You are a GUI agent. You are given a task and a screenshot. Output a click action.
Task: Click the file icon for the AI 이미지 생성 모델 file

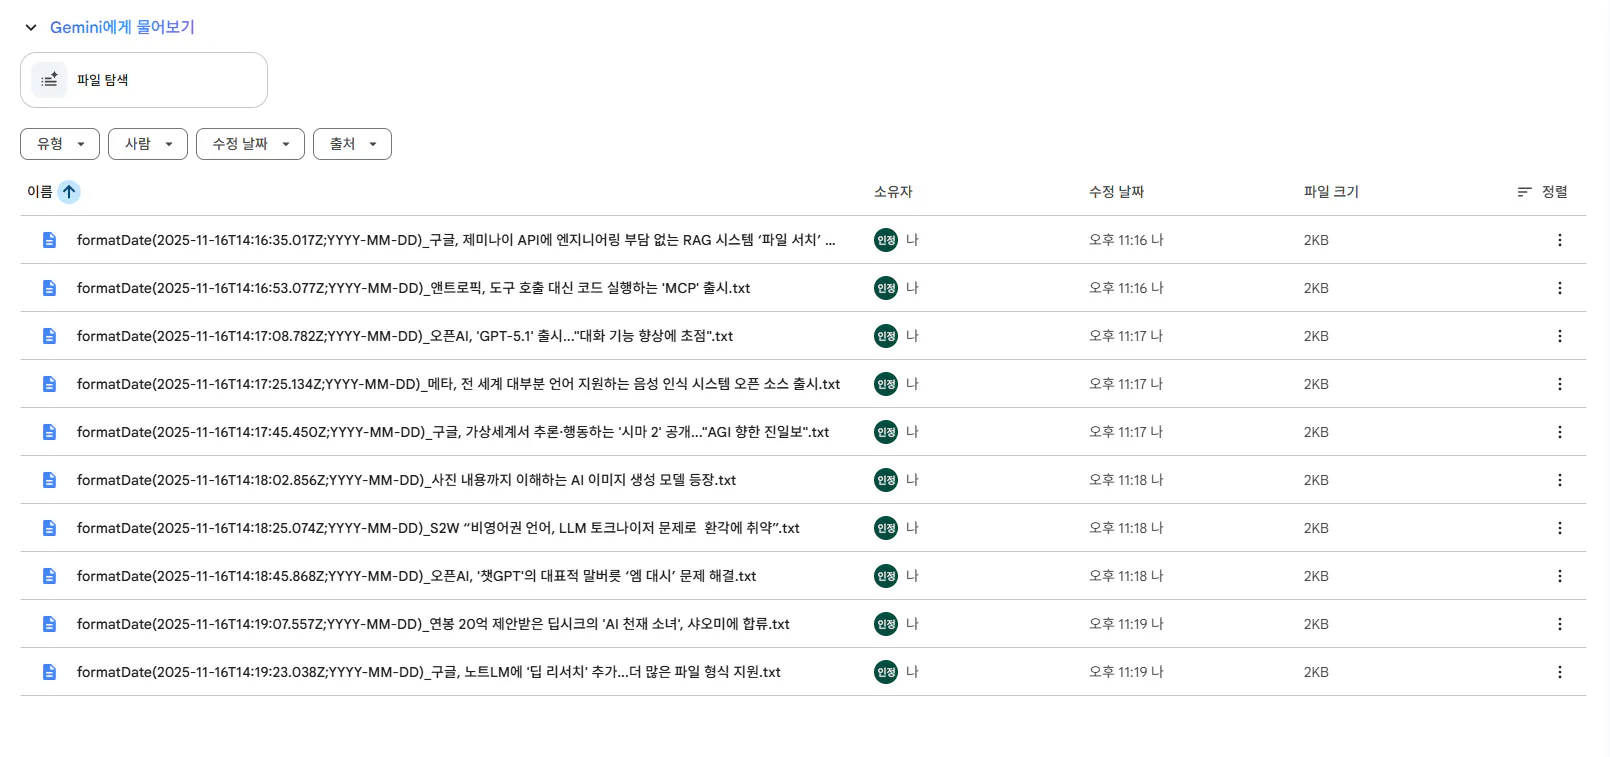[49, 480]
